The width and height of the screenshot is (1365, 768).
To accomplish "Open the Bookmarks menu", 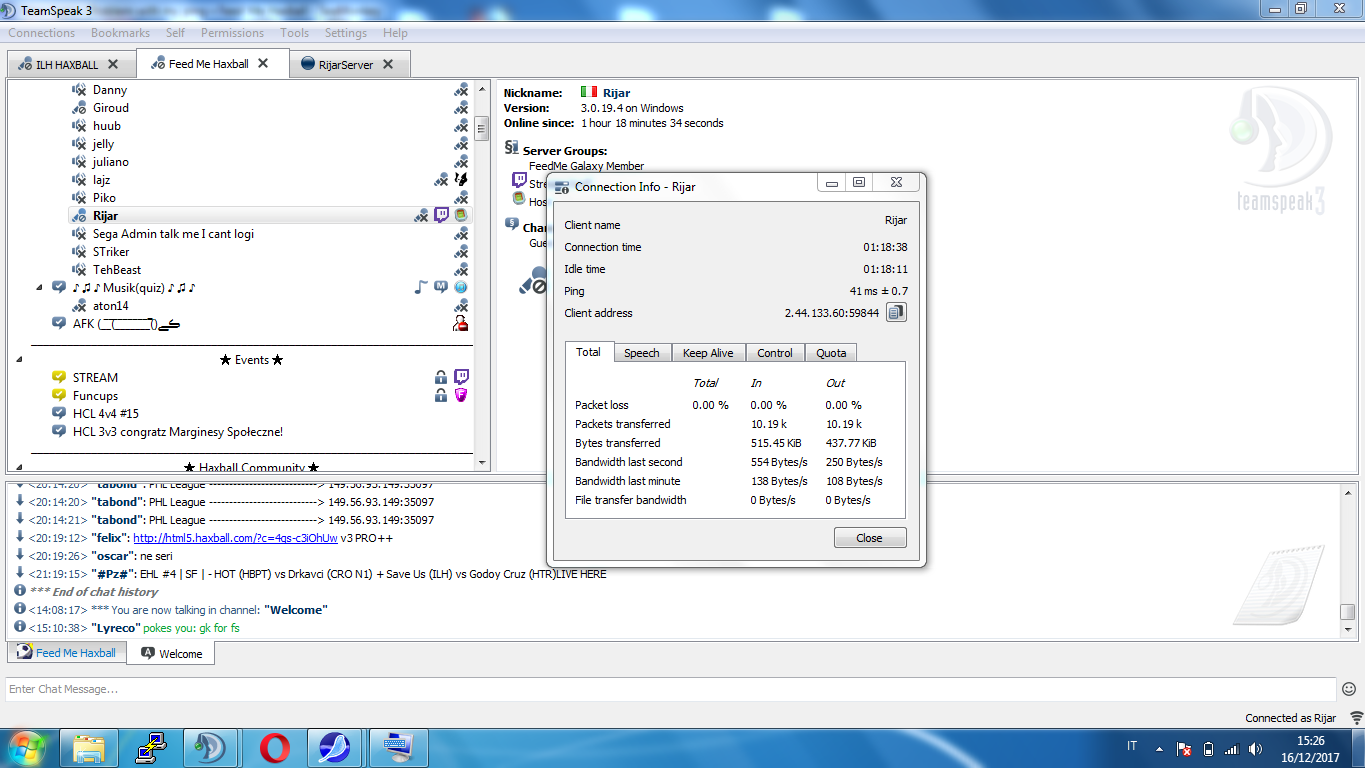I will click(x=120, y=33).
